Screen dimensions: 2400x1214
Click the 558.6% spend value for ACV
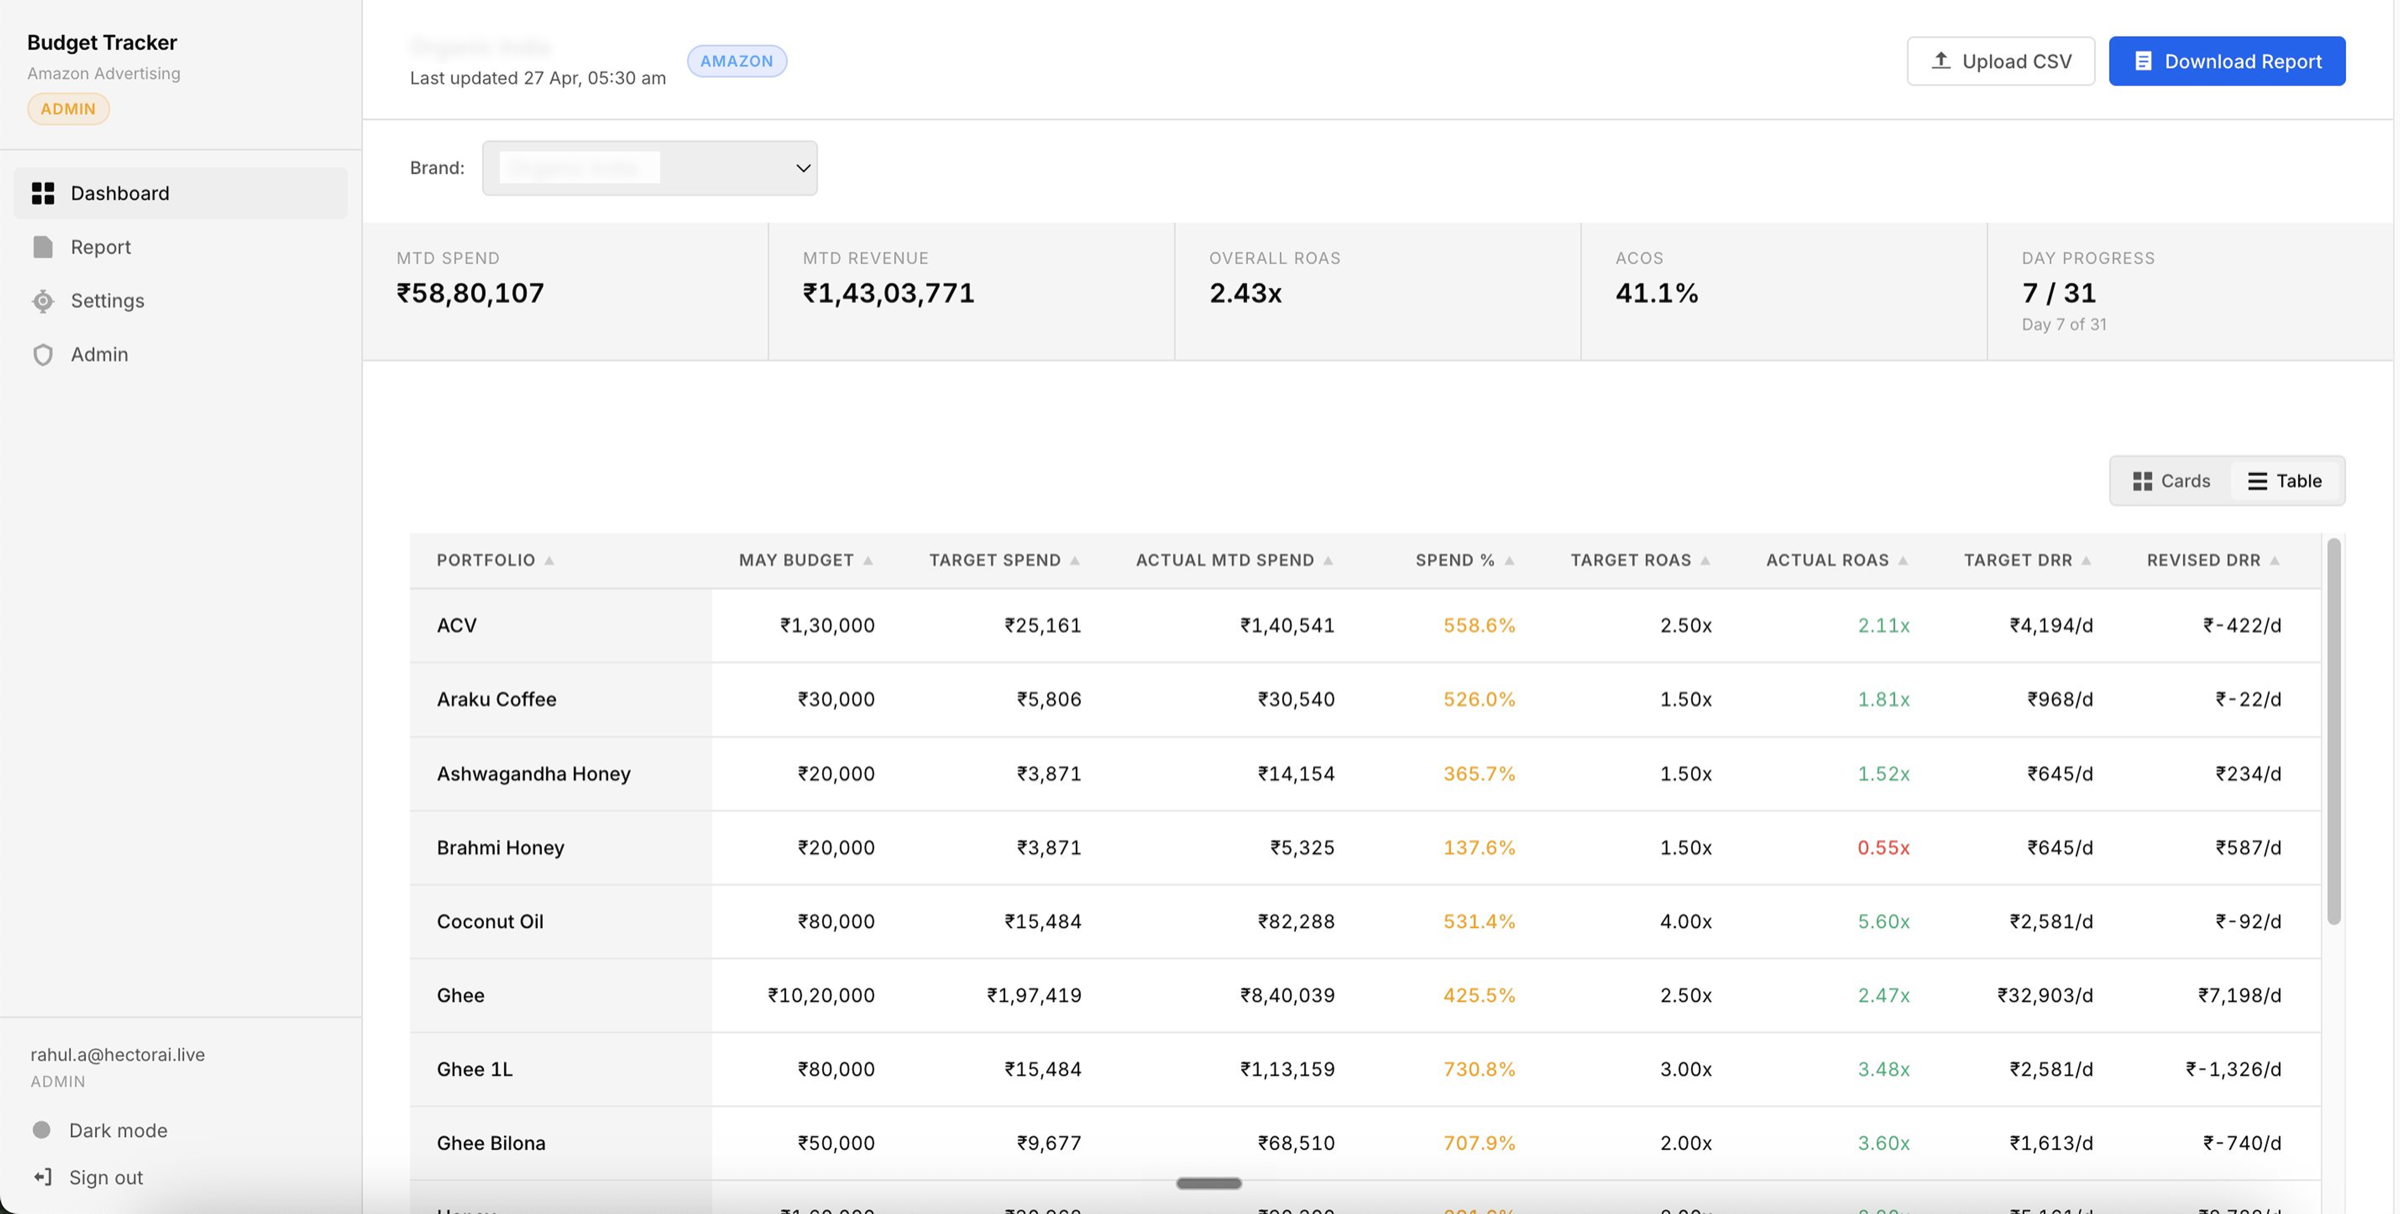[1479, 625]
